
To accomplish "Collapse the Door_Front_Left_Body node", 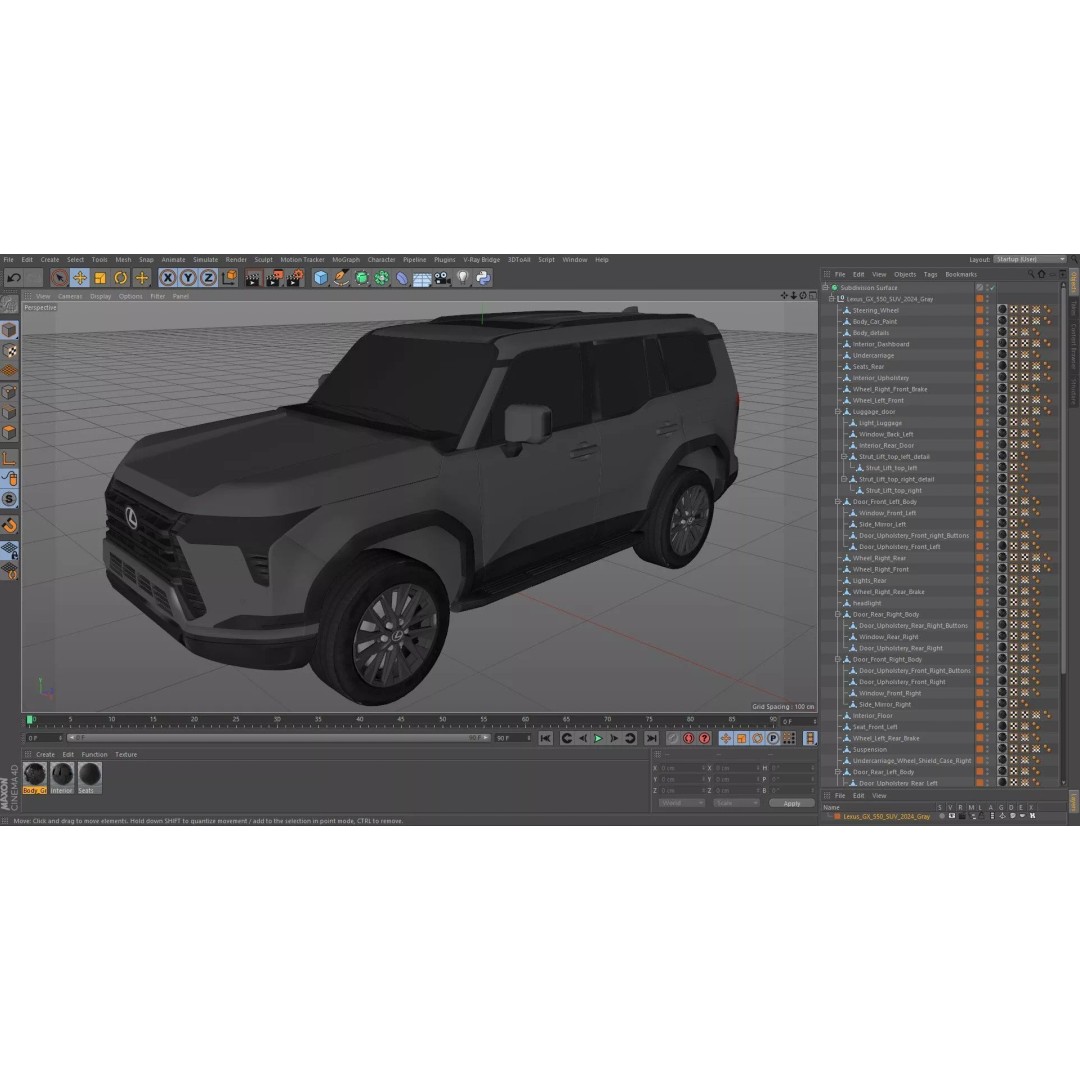I will [838, 501].
